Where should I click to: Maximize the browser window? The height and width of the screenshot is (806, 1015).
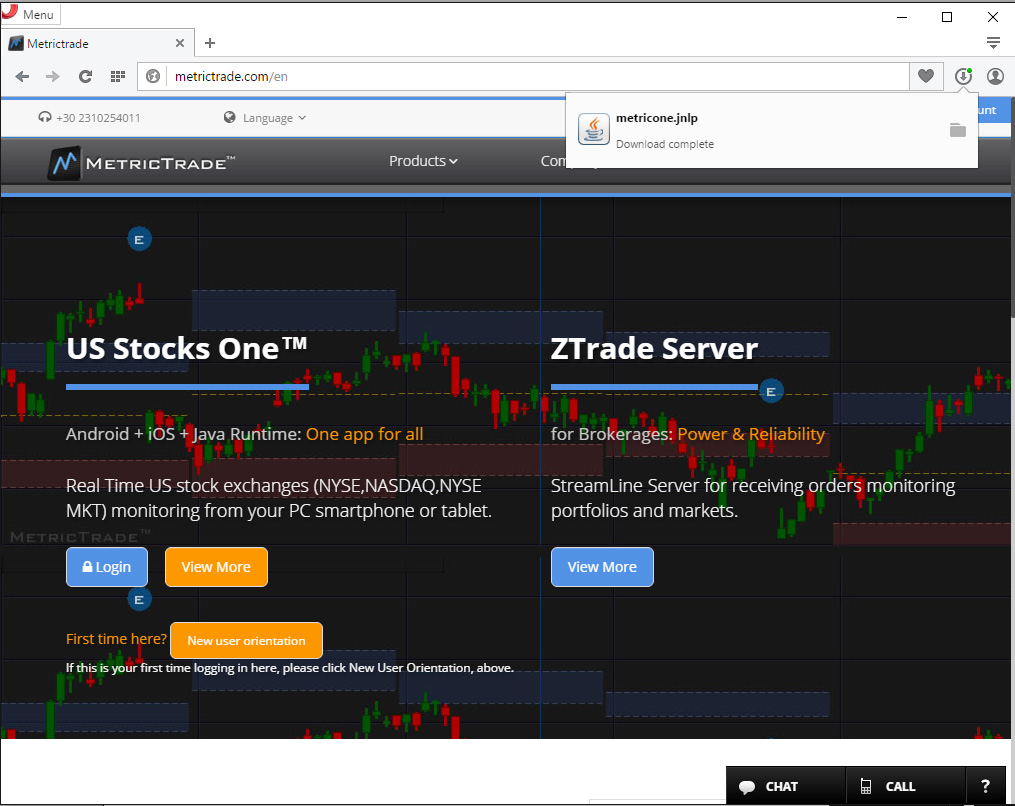click(x=947, y=17)
